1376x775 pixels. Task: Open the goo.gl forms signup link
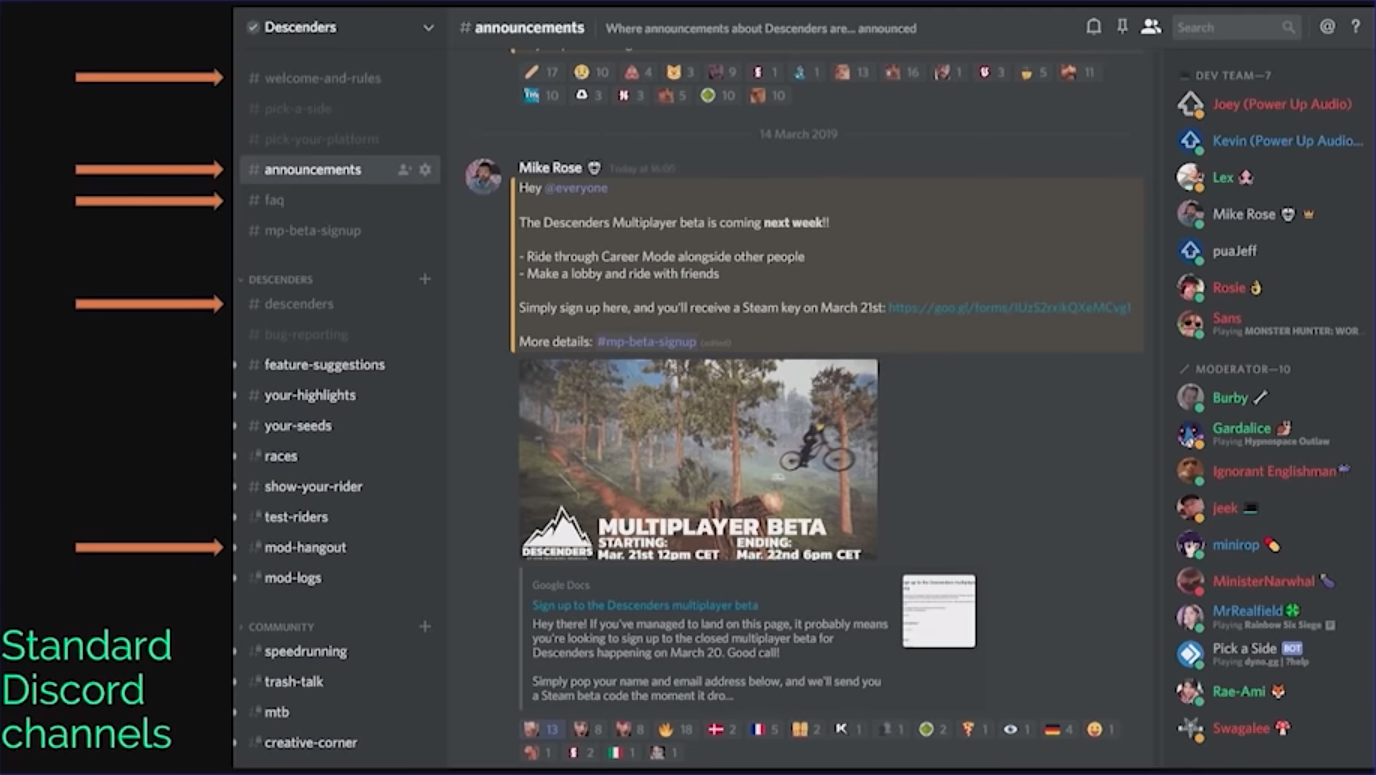(1009, 308)
